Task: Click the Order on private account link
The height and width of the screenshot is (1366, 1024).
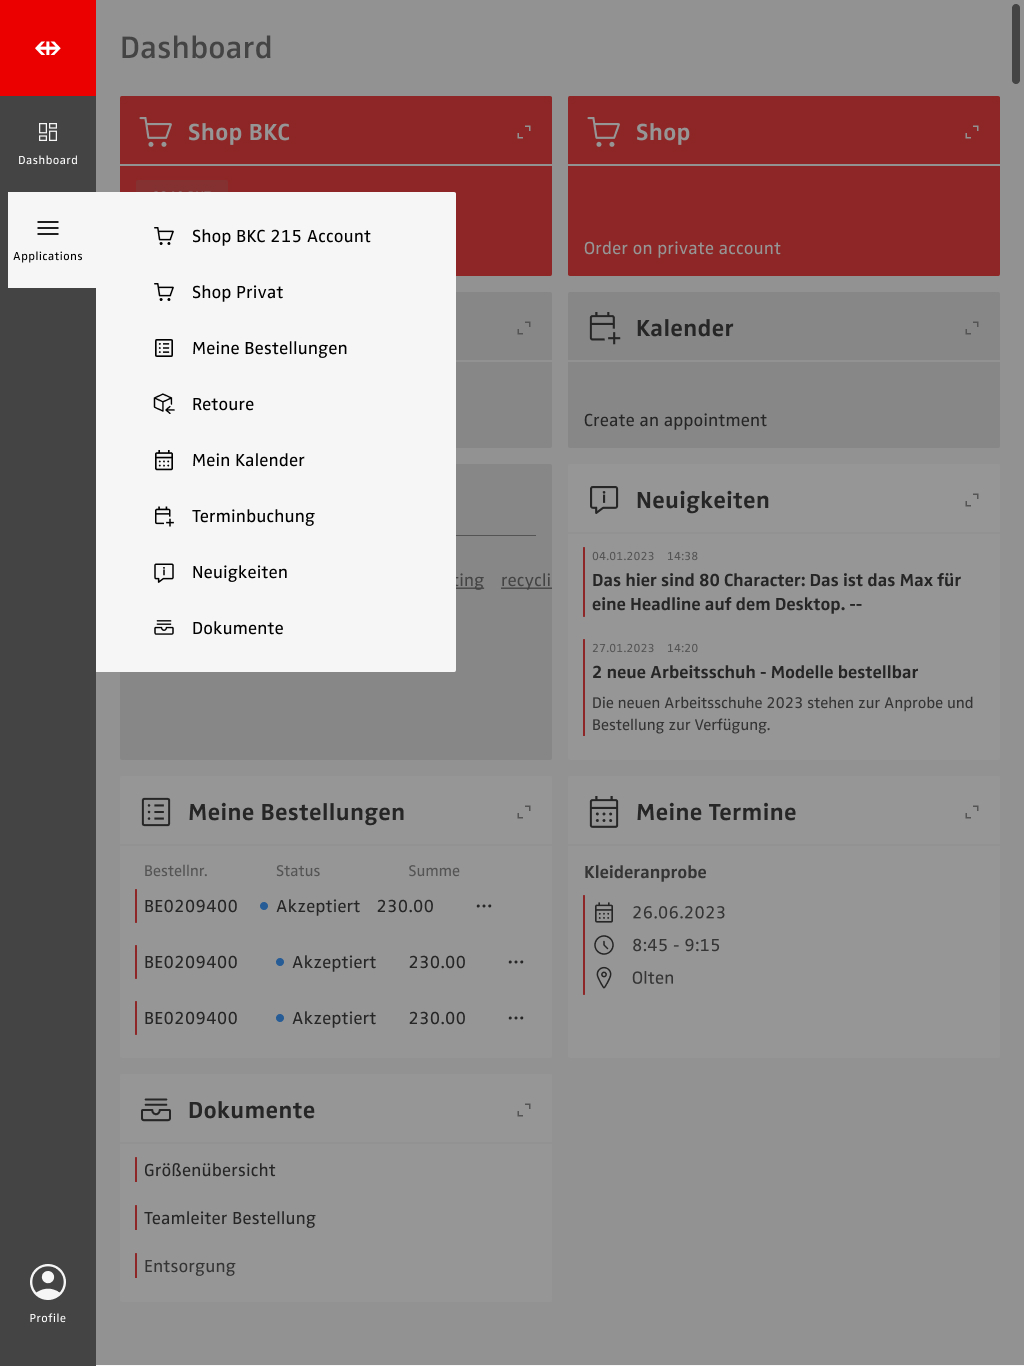Action: pyautogui.click(x=682, y=248)
